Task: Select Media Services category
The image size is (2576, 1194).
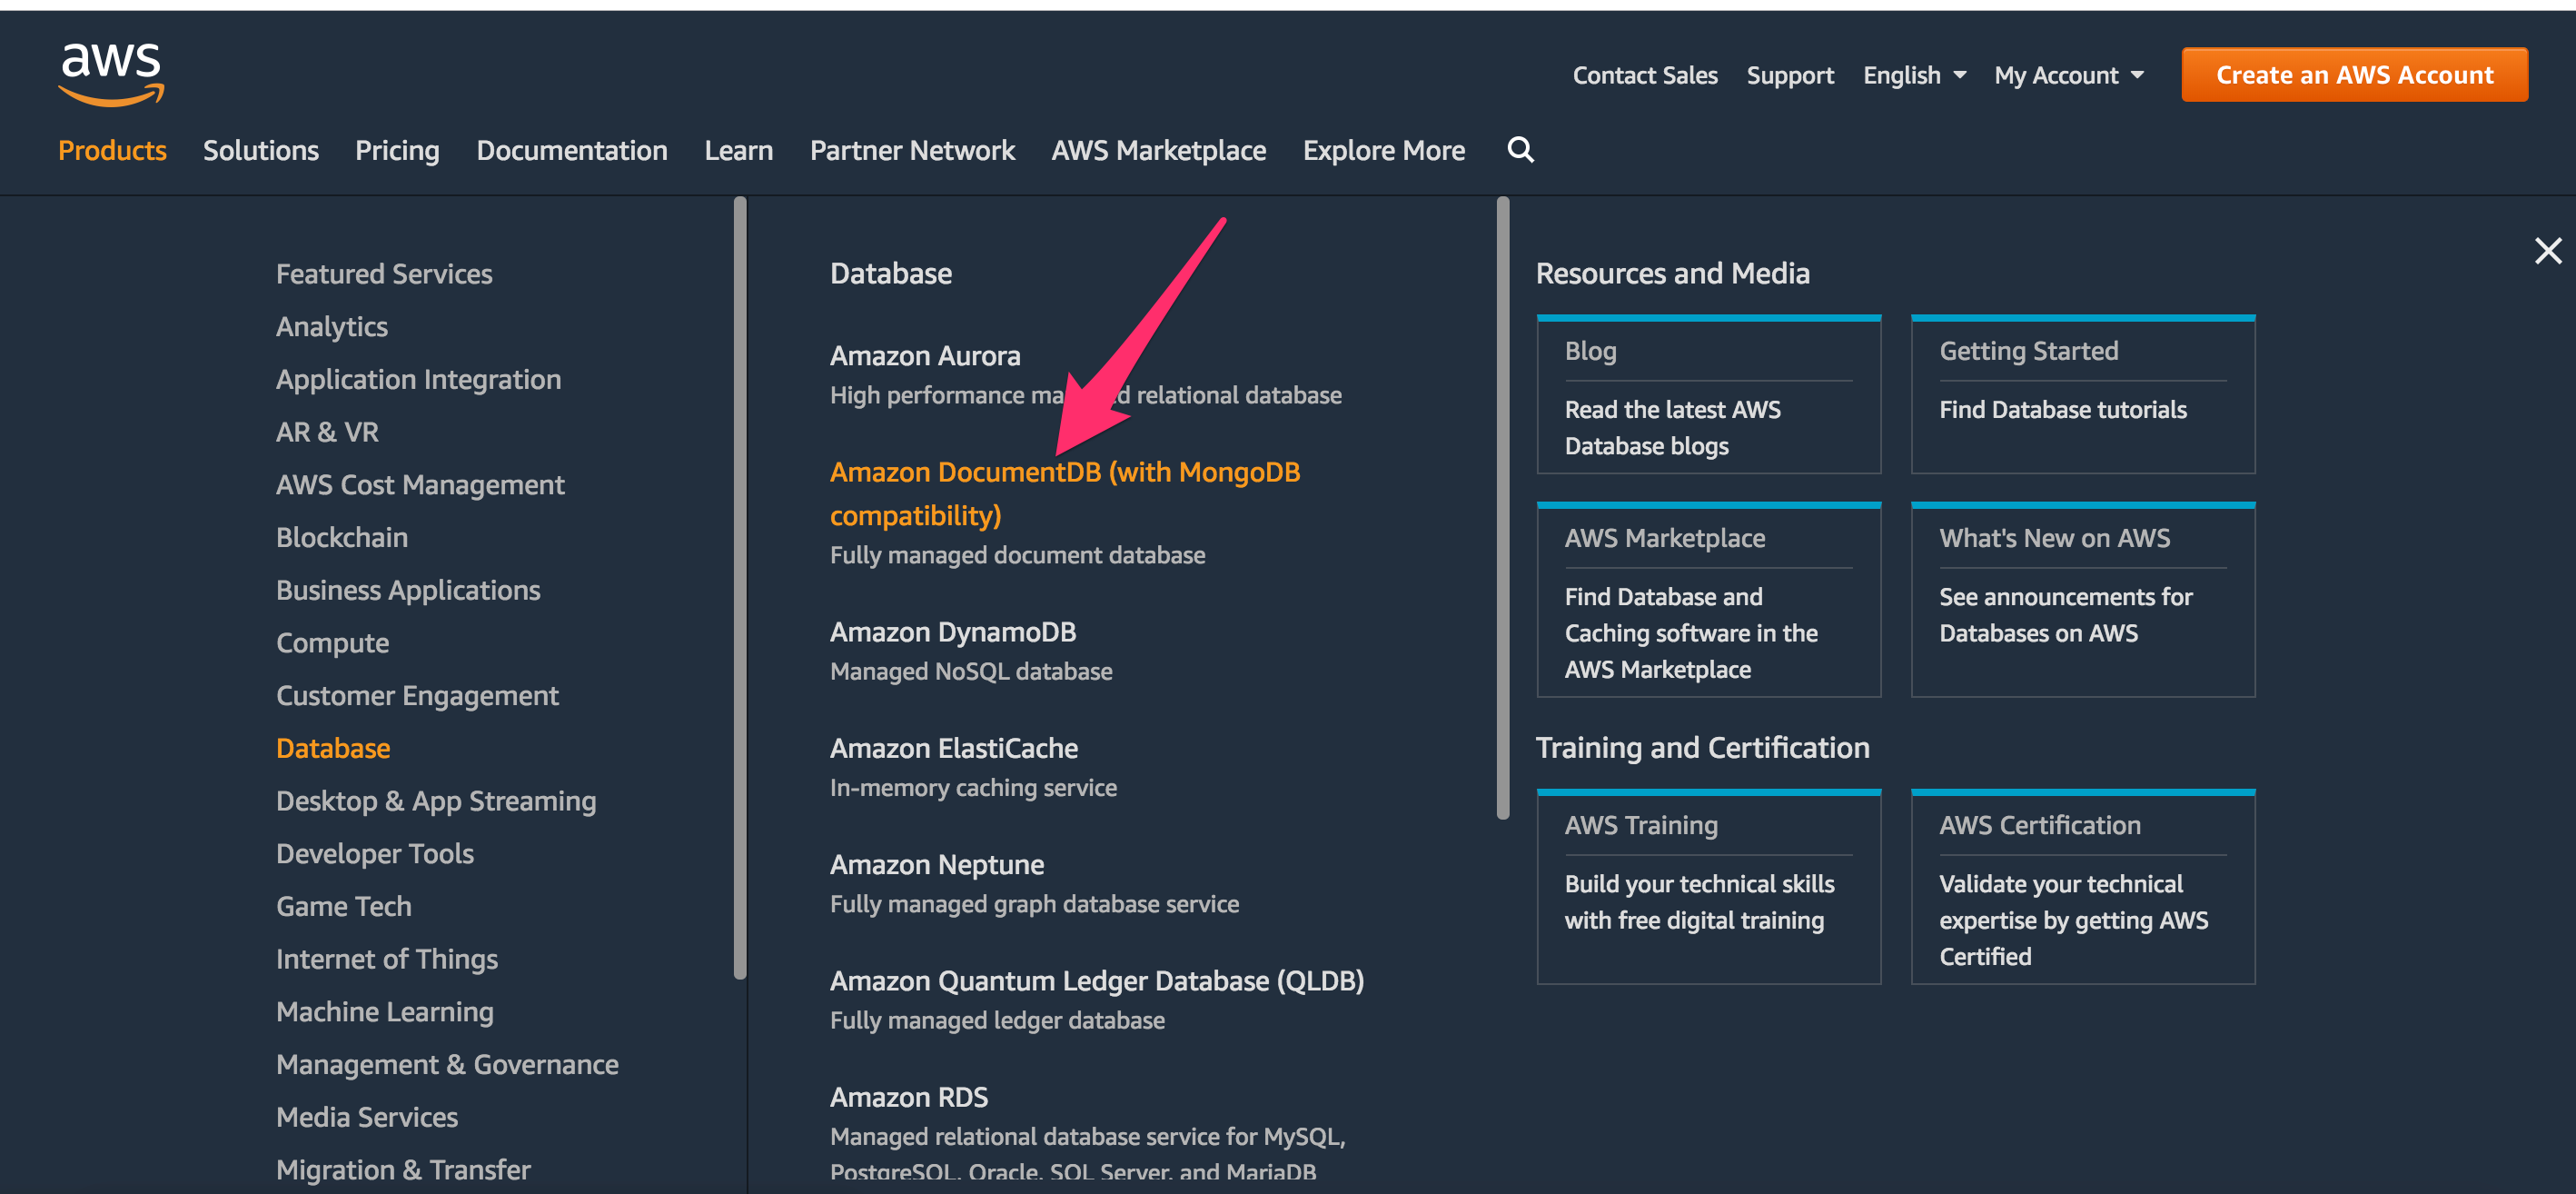Action: [367, 1118]
